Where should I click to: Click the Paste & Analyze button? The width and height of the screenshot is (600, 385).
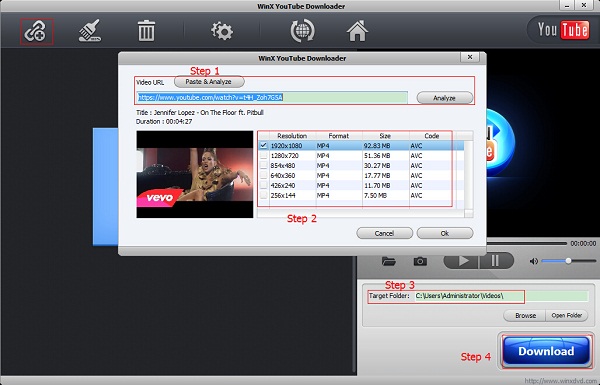click(x=209, y=82)
